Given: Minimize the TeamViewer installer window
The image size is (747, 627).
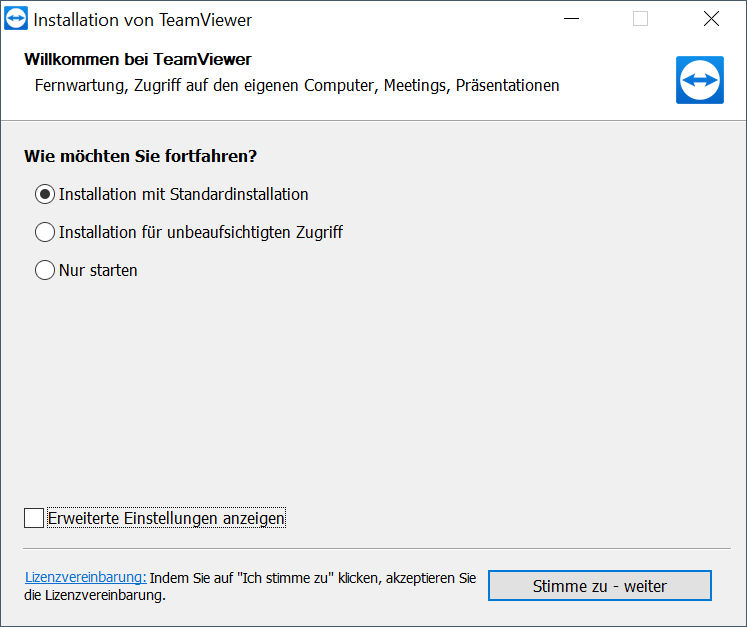Looking at the screenshot, I should tap(571, 19).
